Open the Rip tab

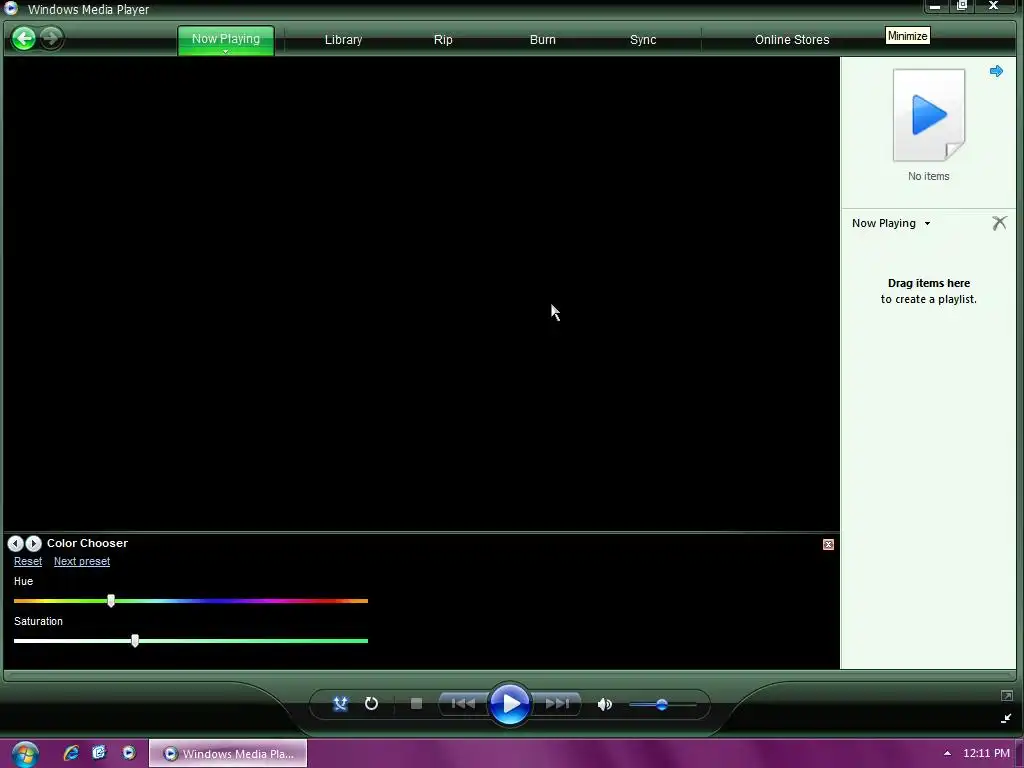(443, 40)
